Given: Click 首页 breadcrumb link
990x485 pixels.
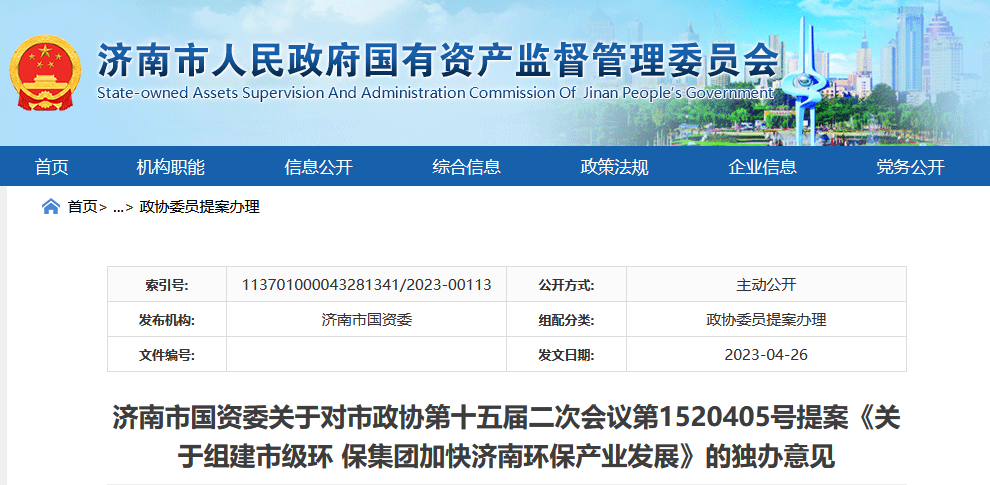Looking at the screenshot, I should [x=83, y=207].
